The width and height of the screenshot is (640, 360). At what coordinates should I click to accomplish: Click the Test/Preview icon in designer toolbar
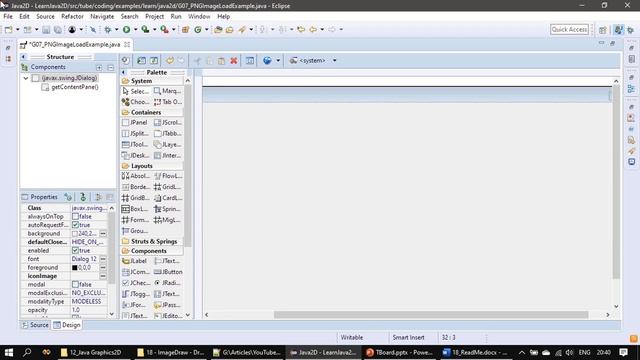125,60
